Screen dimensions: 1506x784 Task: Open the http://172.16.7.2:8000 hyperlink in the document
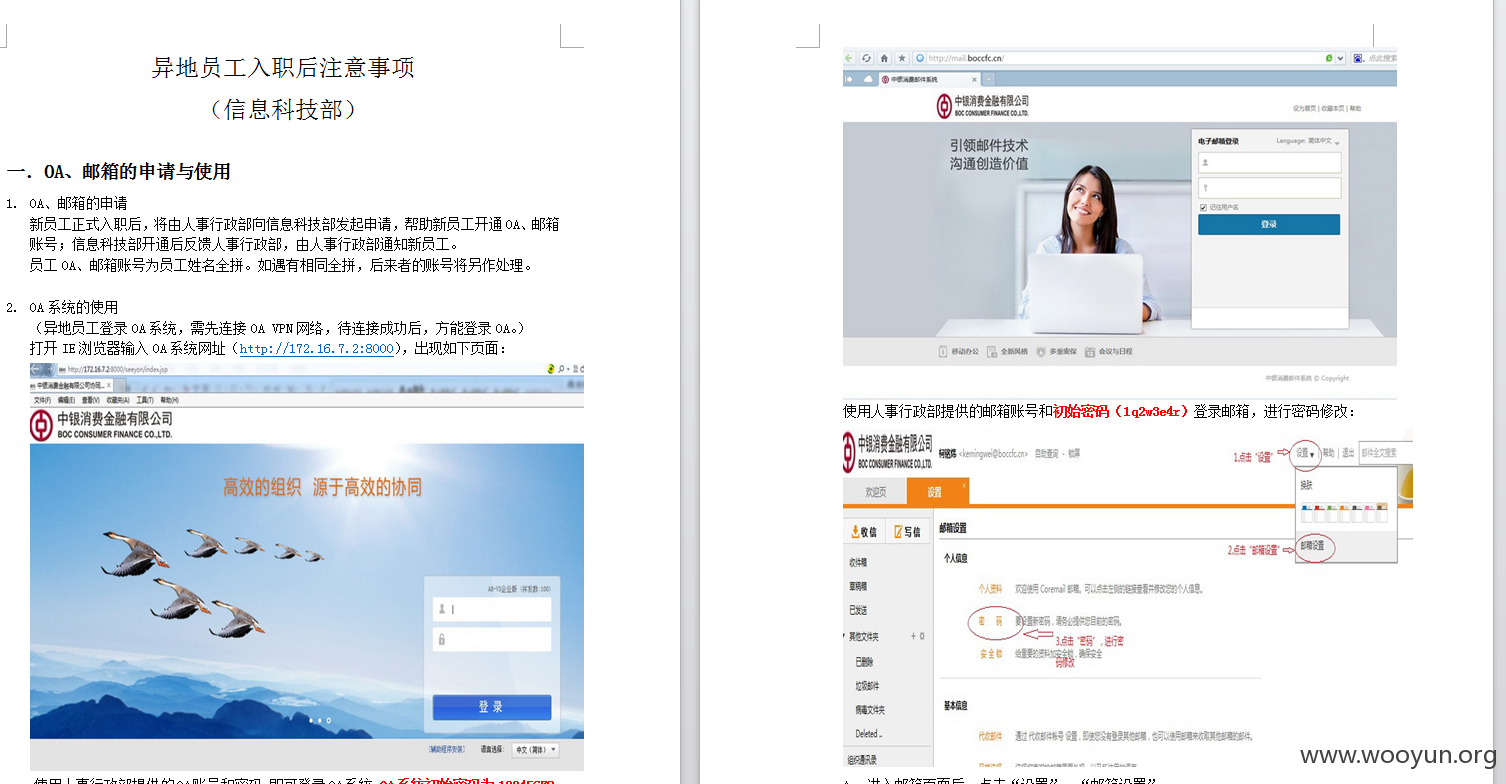[316, 349]
